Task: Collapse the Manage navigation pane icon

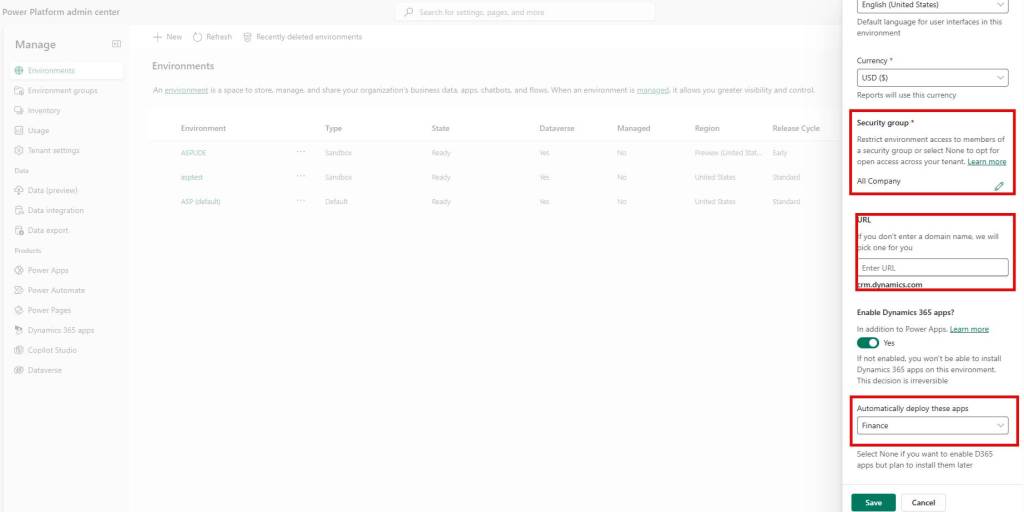Action: (116, 44)
